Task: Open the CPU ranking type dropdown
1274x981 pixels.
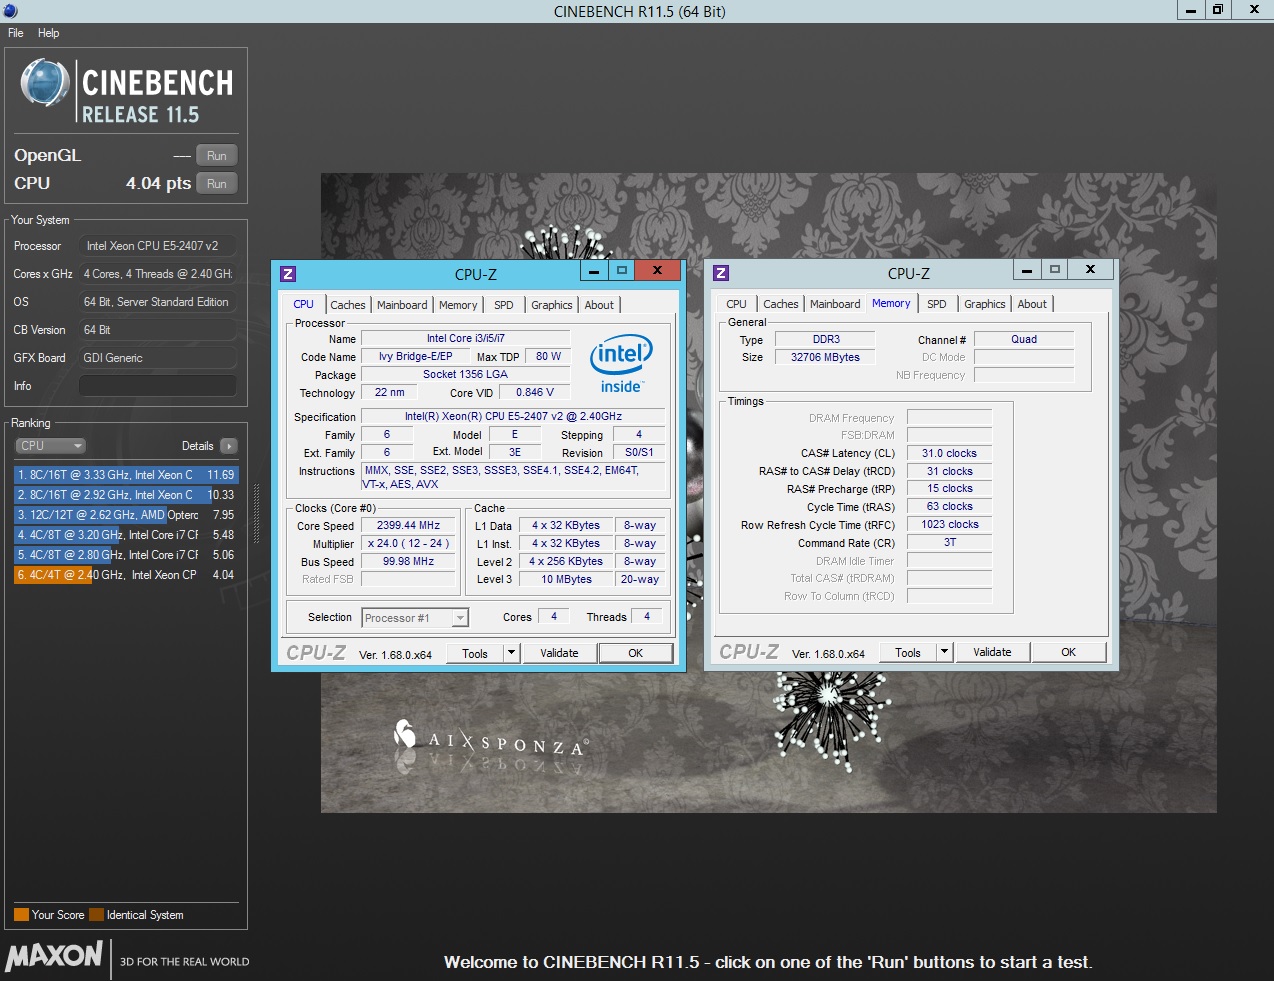Action: click(x=50, y=446)
